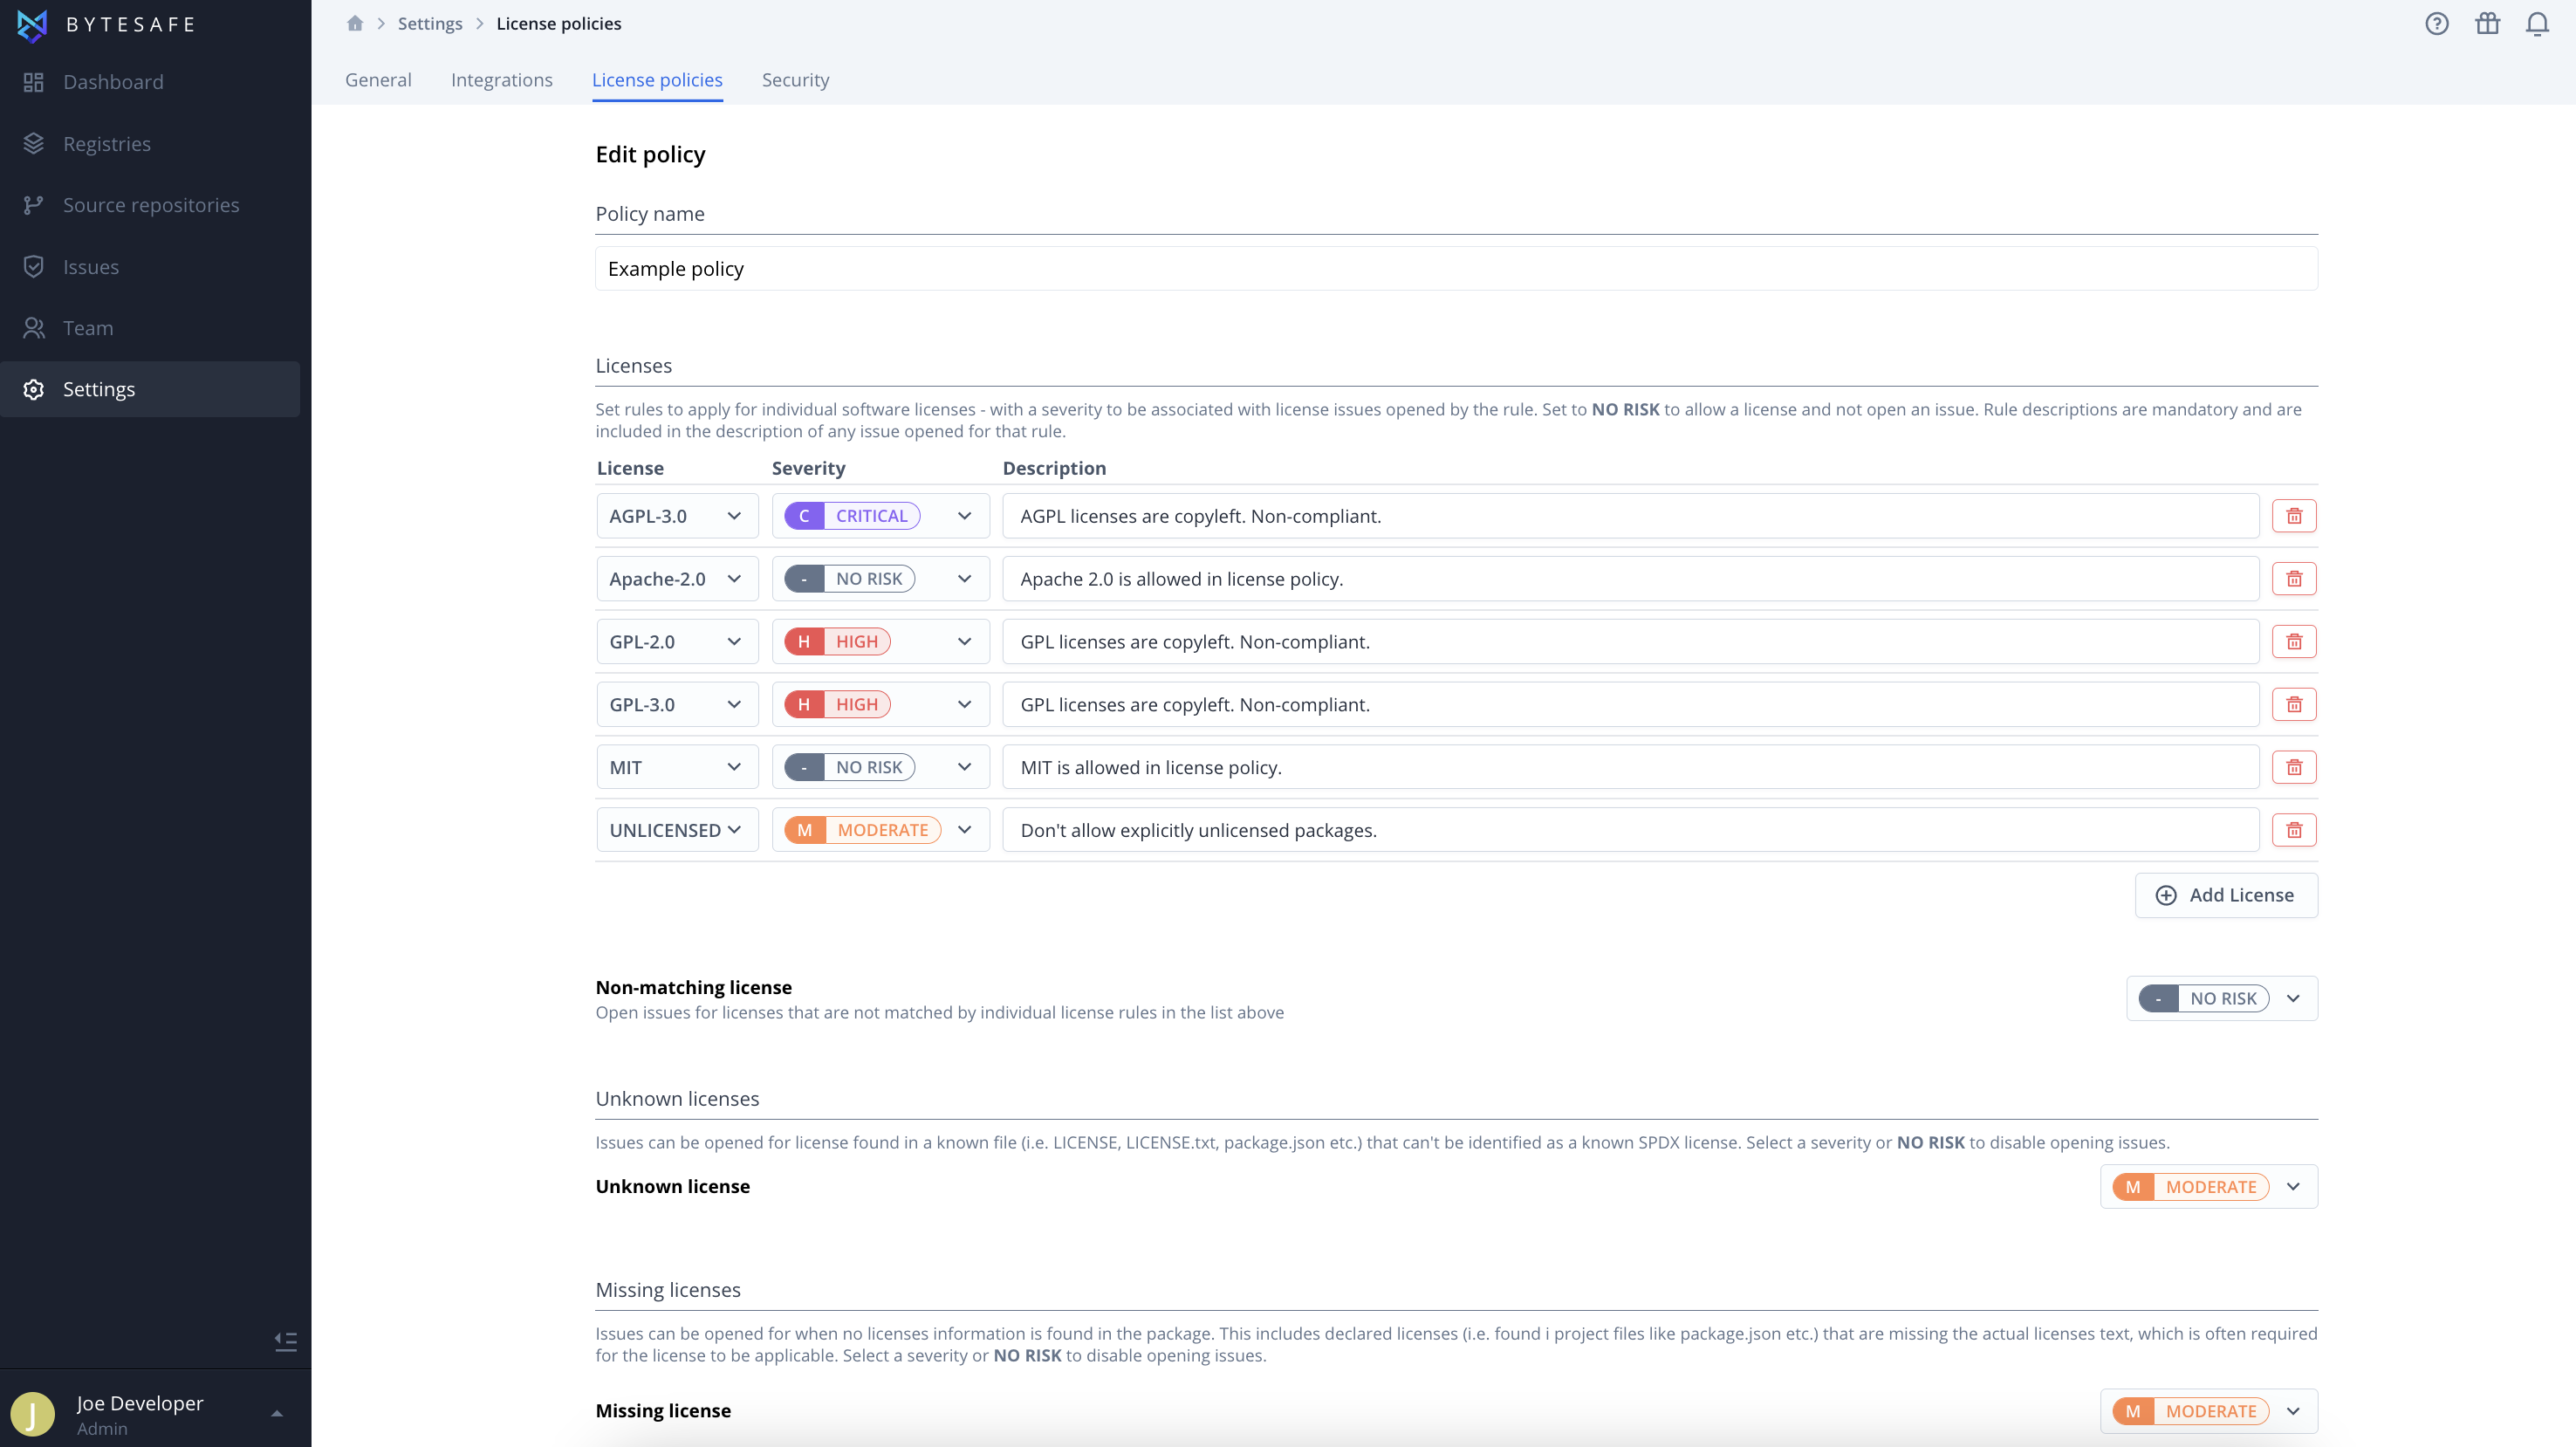Image resolution: width=2576 pixels, height=1447 pixels.
Task: Open Non-matching license severity dropdown
Action: click(x=2222, y=998)
